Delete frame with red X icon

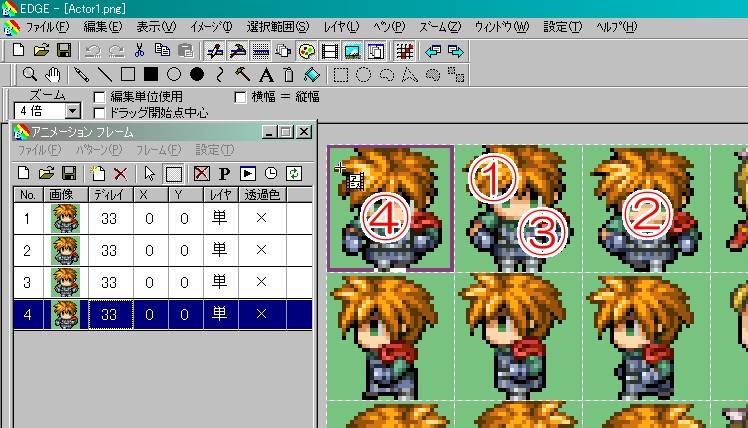121,173
